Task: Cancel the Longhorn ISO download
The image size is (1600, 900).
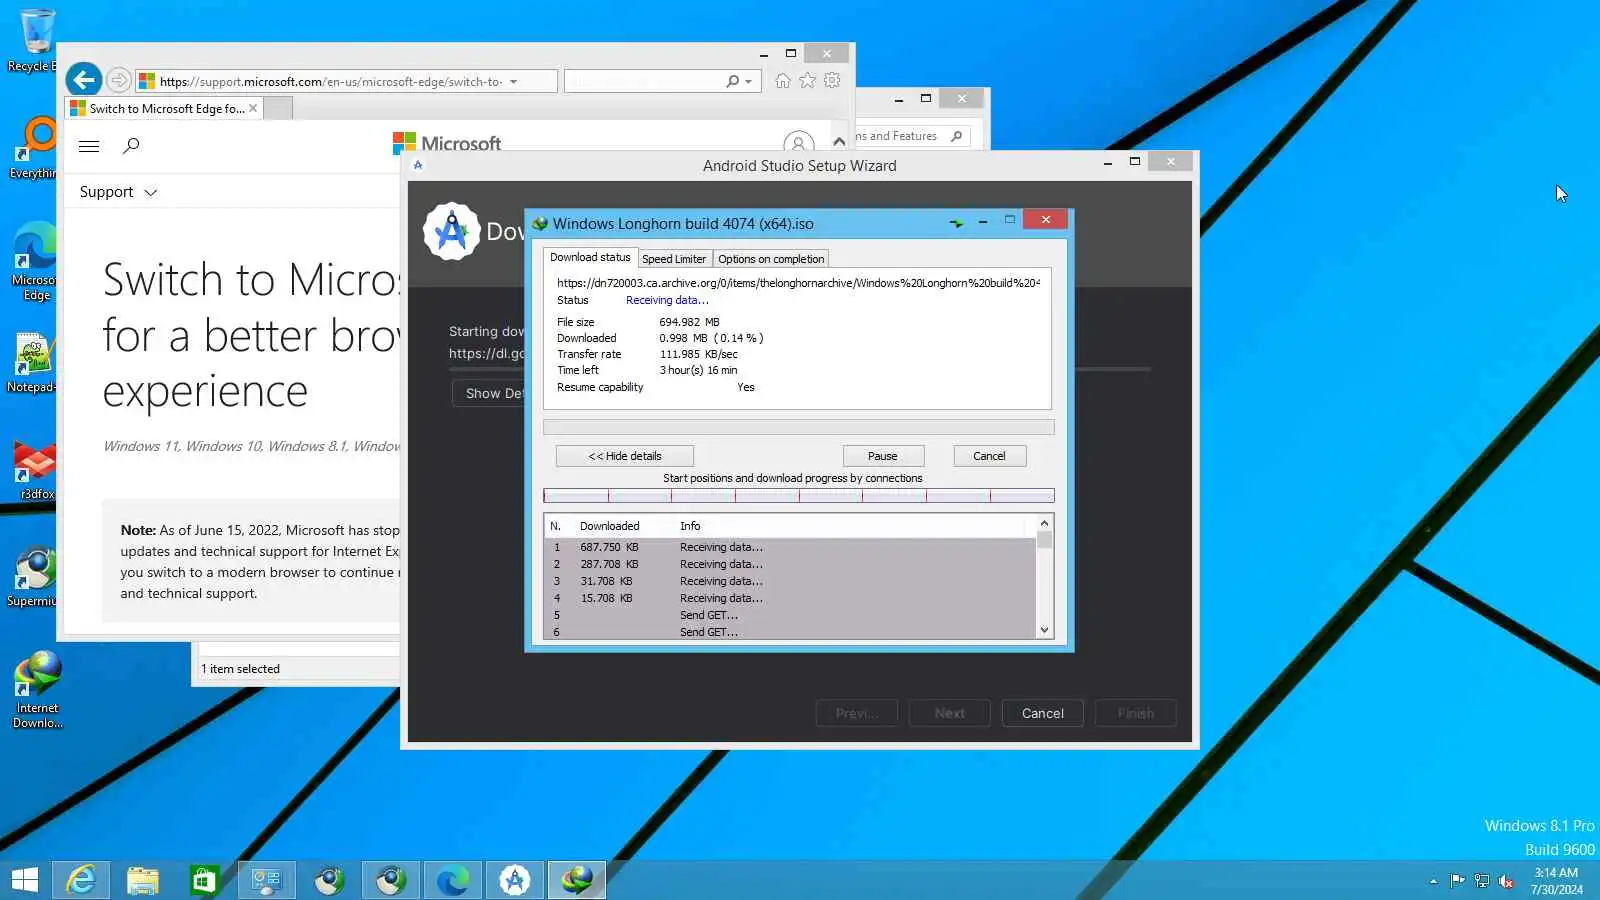Action: click(989, 456)
